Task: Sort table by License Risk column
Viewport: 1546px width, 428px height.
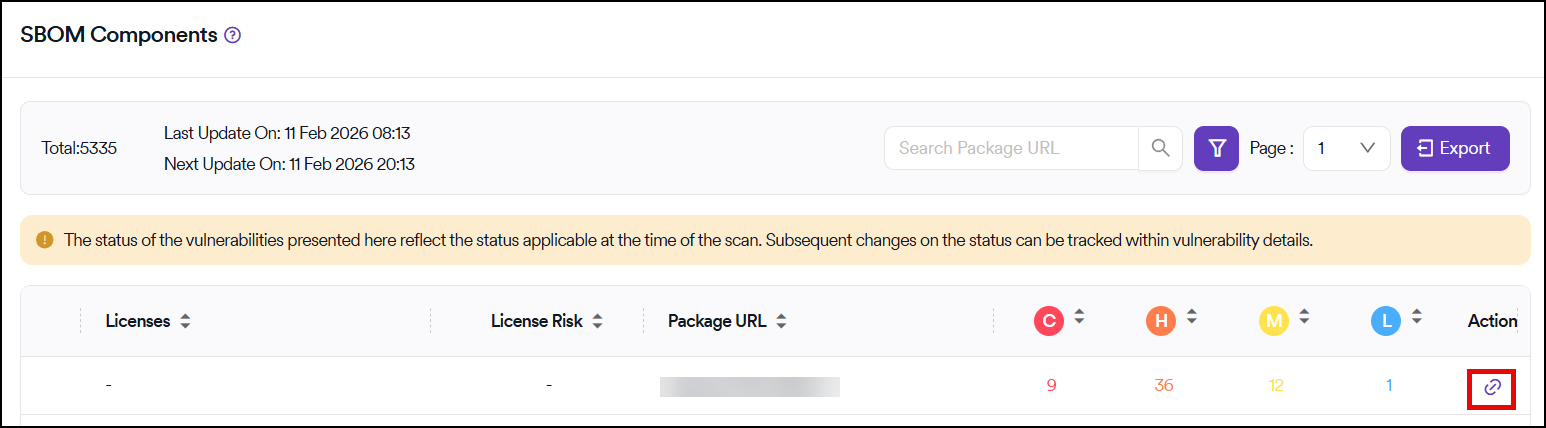Action: pyautogui.click(x=597, y=322)
